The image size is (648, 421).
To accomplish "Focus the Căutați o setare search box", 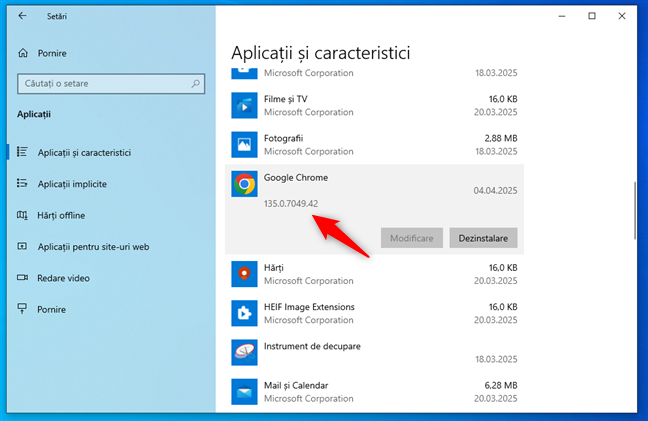I will point(111,83).
